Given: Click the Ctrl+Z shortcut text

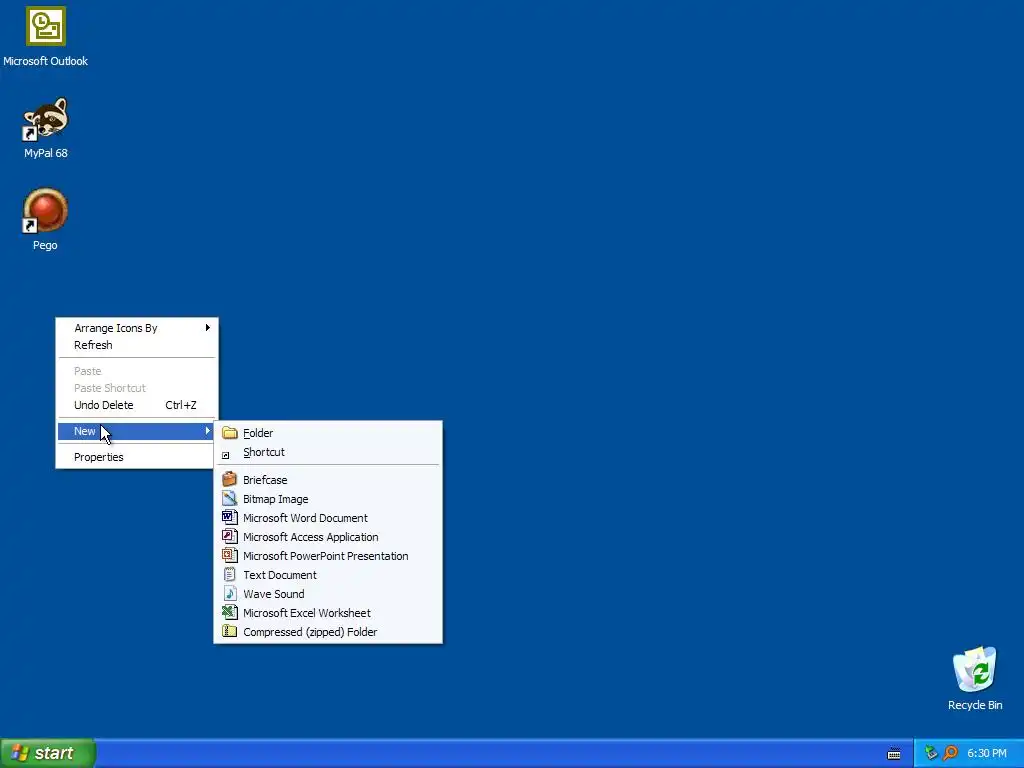Looking at the screenshot, I should [181, 405].
